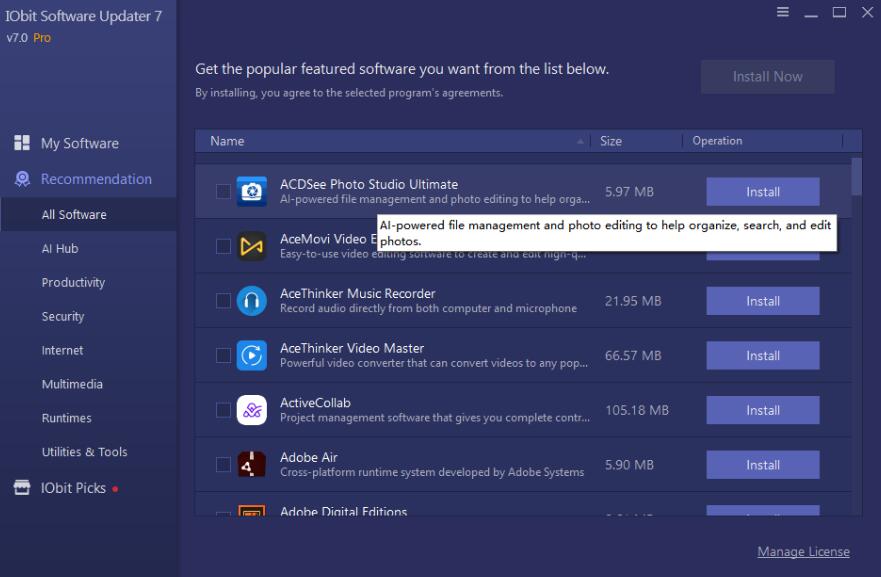The image size is (881, 577).
Task: Click the ActiveCollab app icon
Action: coord(251,410)
